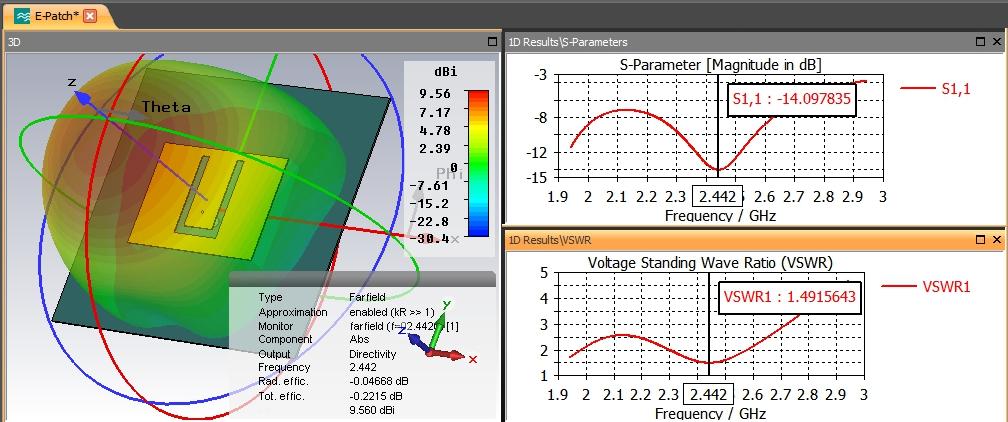1008x422 pixels.
Task: Click the 9.56 maximum value on color scale
Action: (435, 94)
